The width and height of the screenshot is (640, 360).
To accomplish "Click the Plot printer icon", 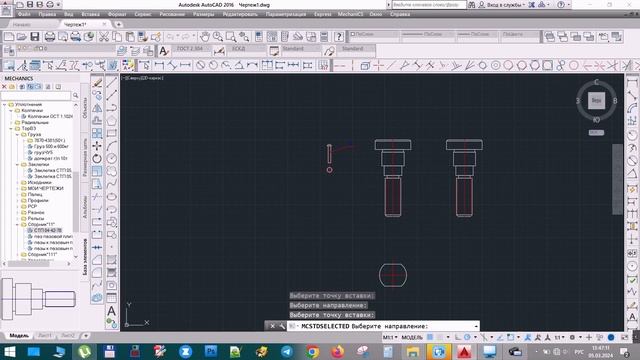I will coord(49,37).
